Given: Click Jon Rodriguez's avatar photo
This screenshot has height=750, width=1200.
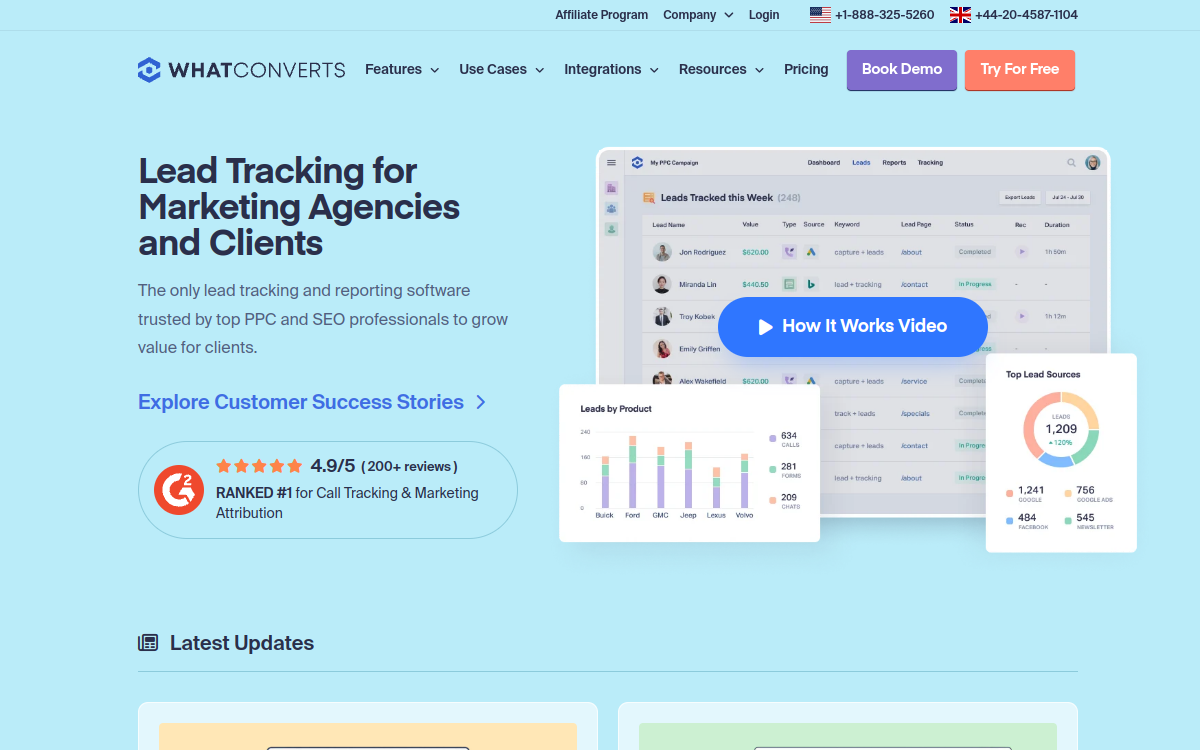Looking at the screenshot, I should pos(662,252).
